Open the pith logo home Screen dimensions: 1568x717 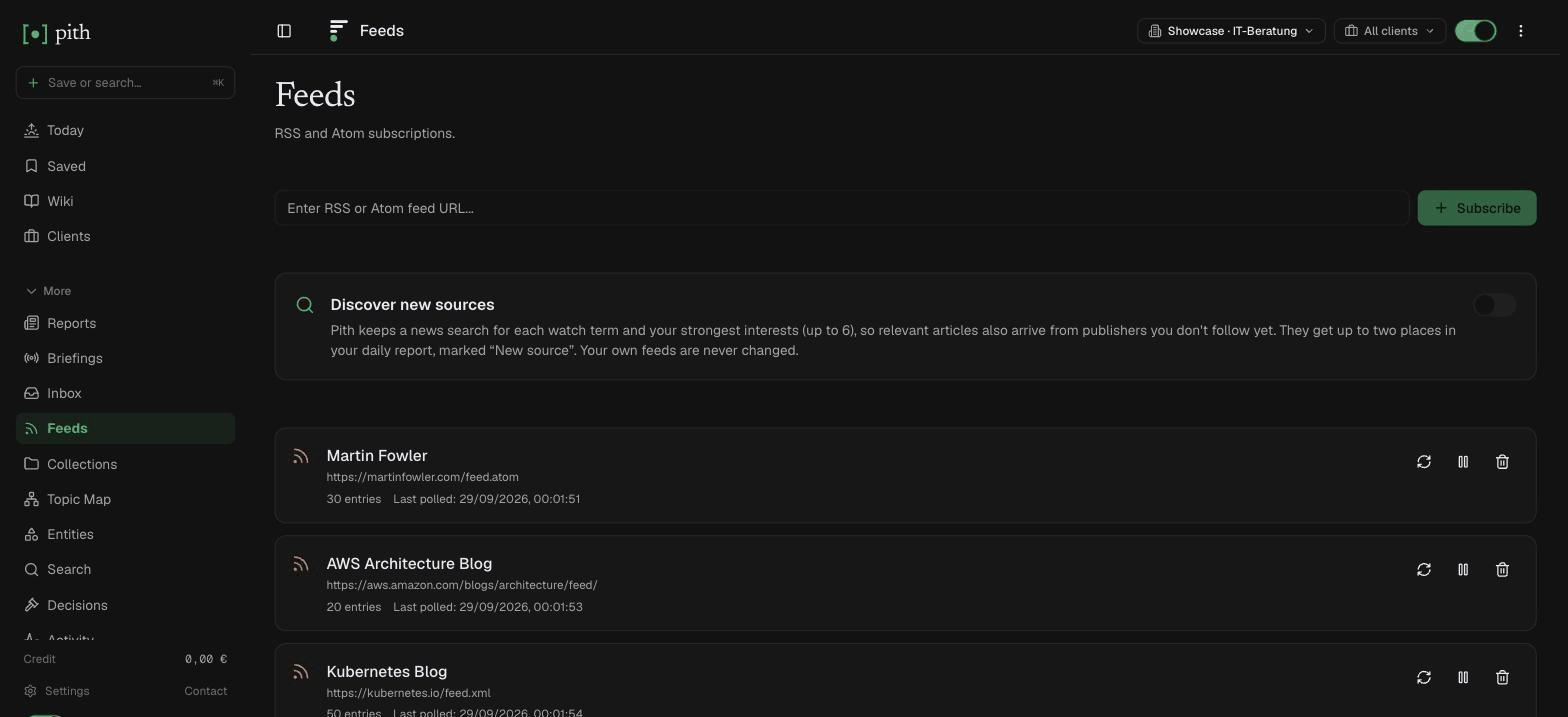(56, 33)
